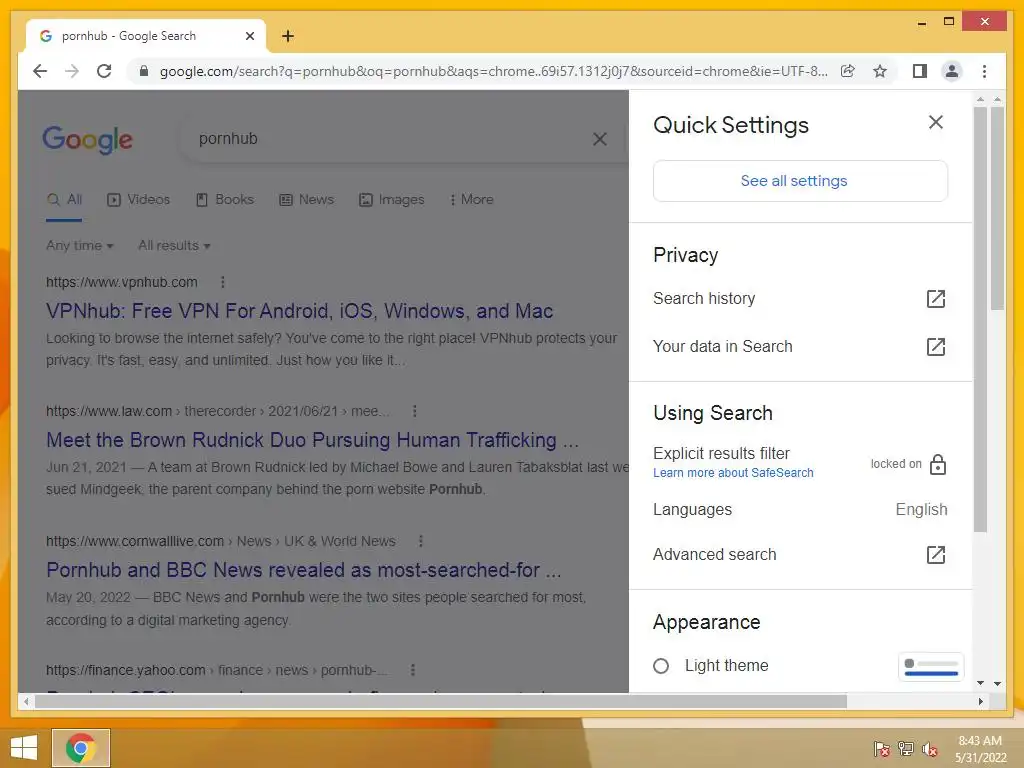Switch to the Books tab
The image size is (1024, 768).
(x=225, y=199)
